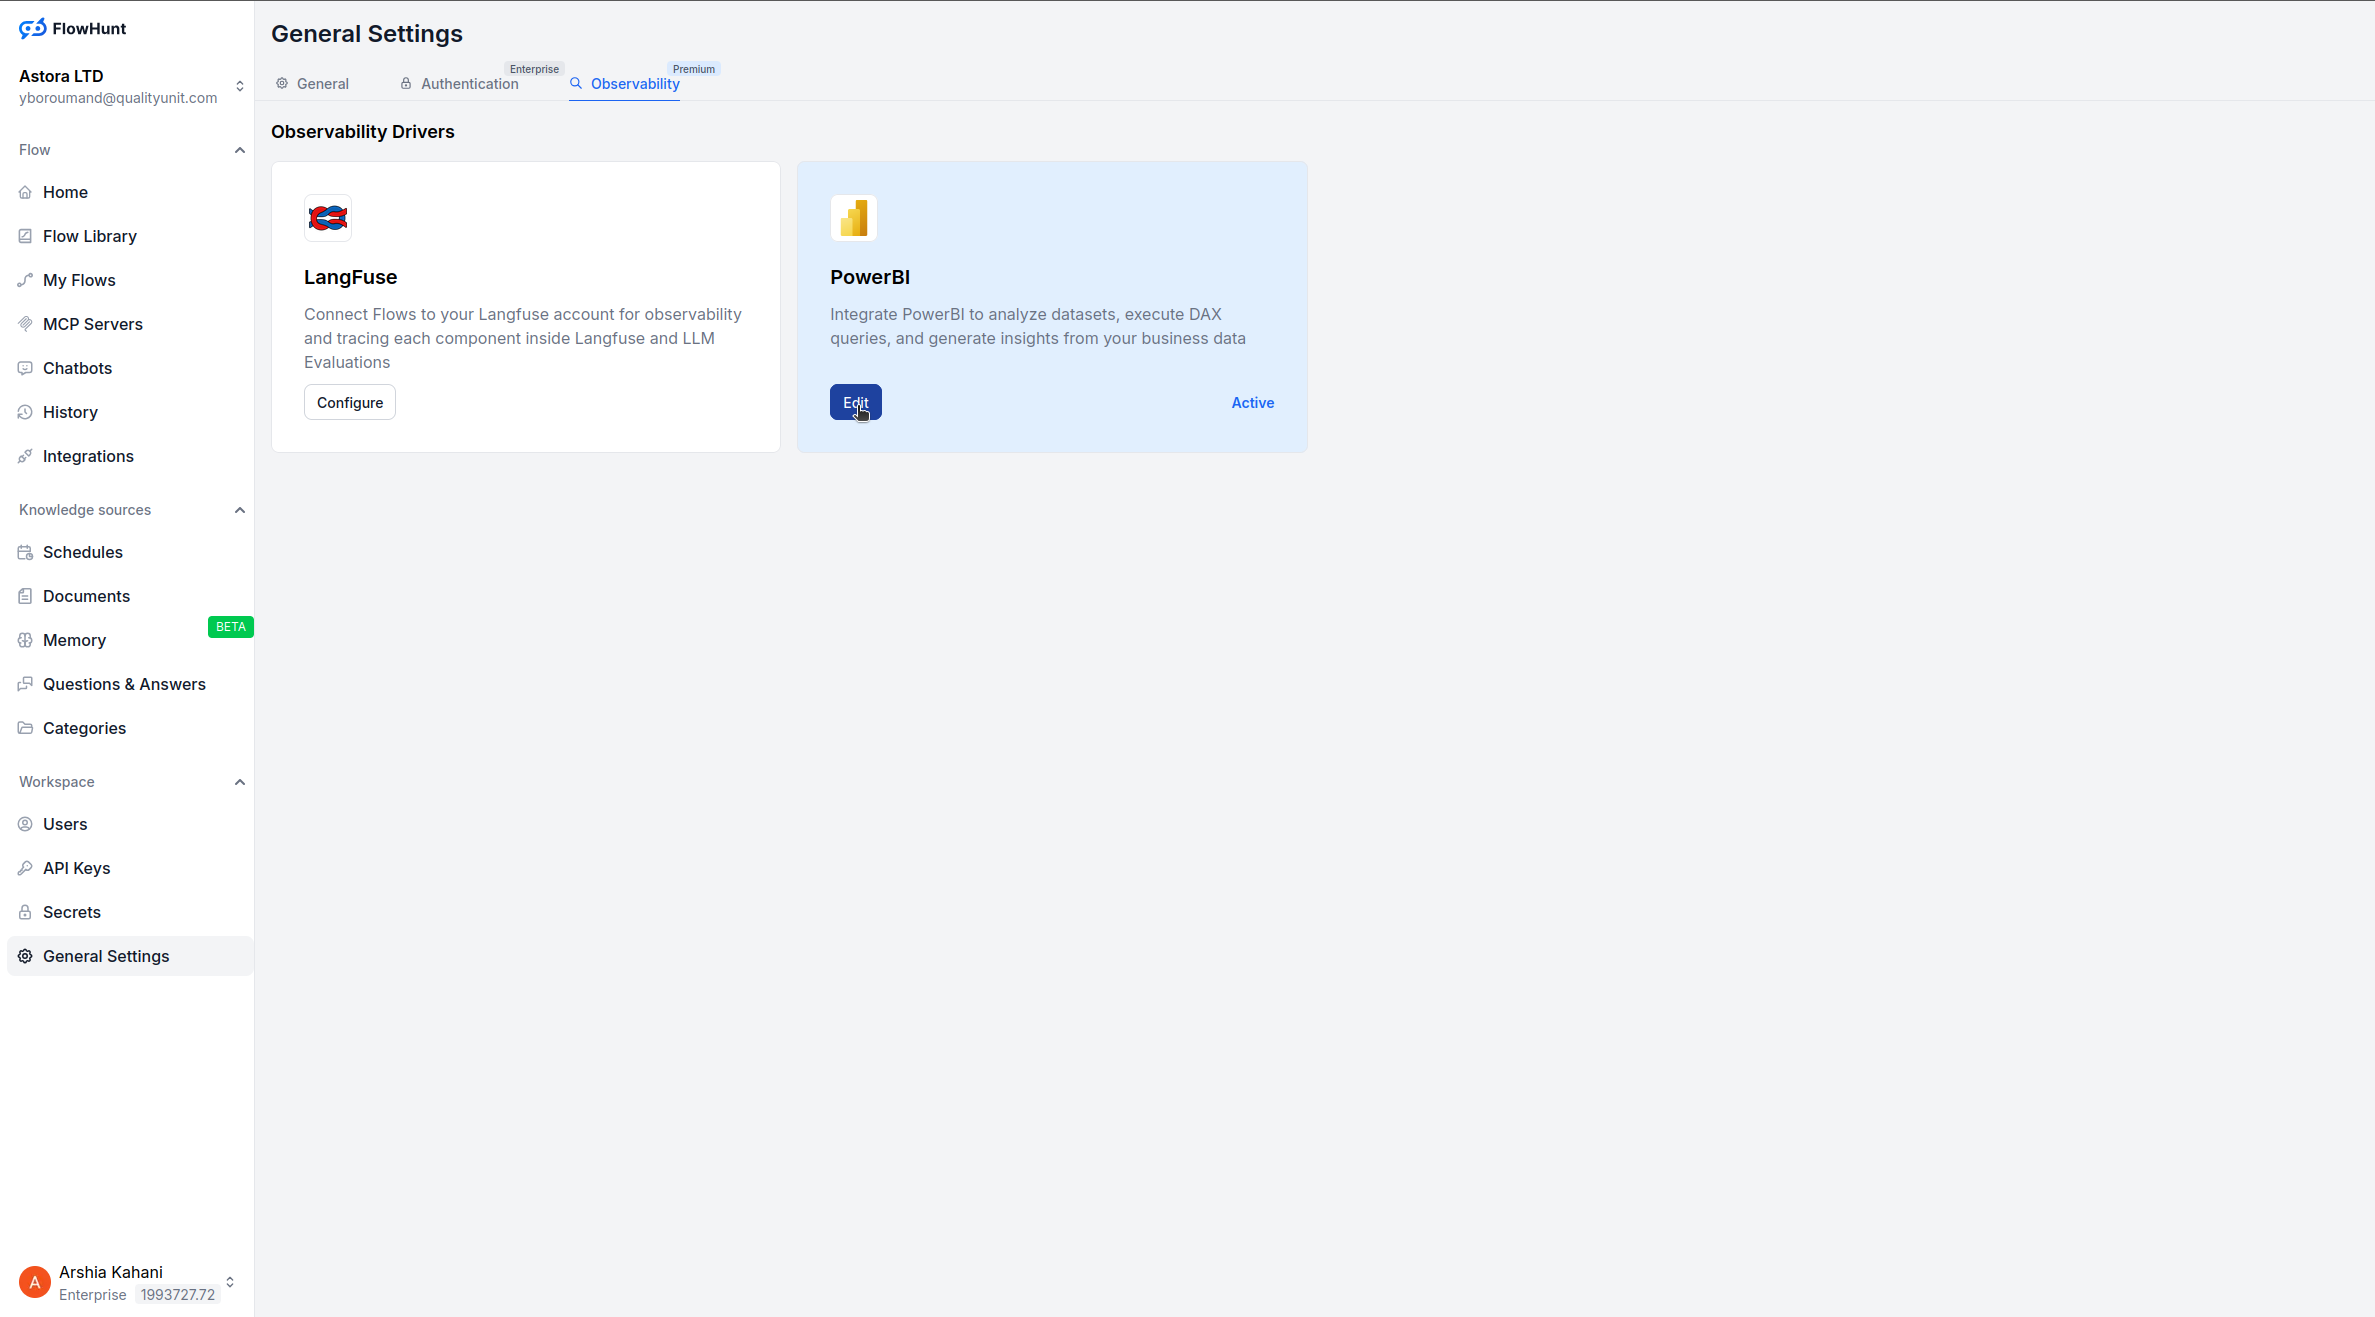Screen dimensions: 2375x1317
Task: Click the Chatbots sidebar icon
Action: coord(25,368)
